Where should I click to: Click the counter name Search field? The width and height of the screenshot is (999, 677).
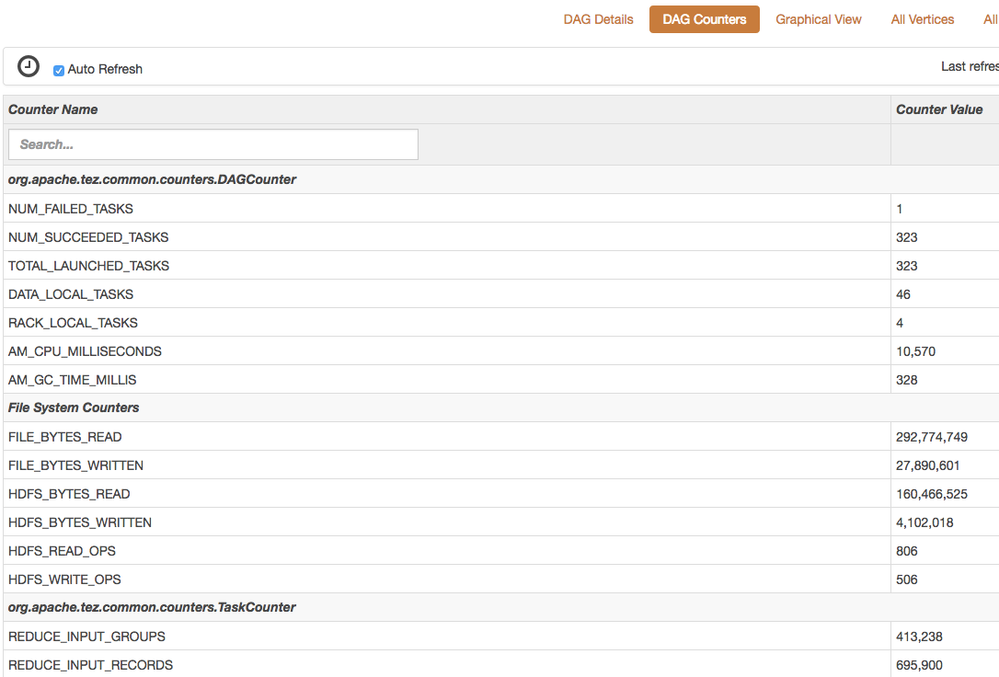[x=213, y=144]
